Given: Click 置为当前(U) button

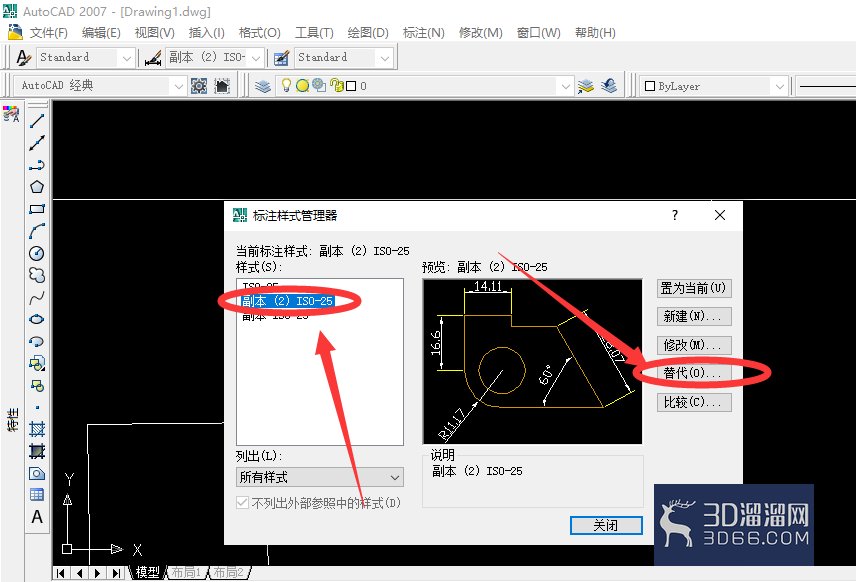Looking at the screenshot, I should [x=694, y=288].
